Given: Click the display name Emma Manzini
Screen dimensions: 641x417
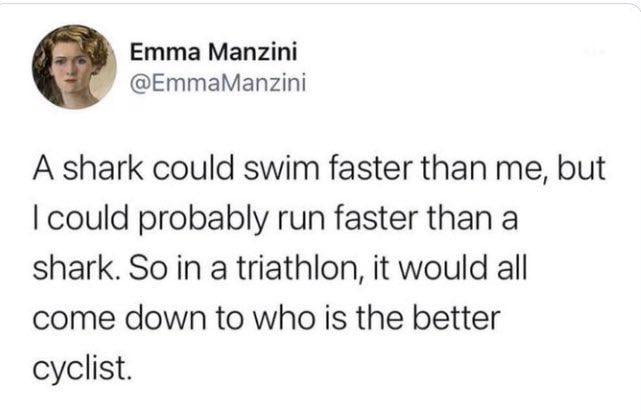Looking at the screenshot, I should [x=213, y=52].
